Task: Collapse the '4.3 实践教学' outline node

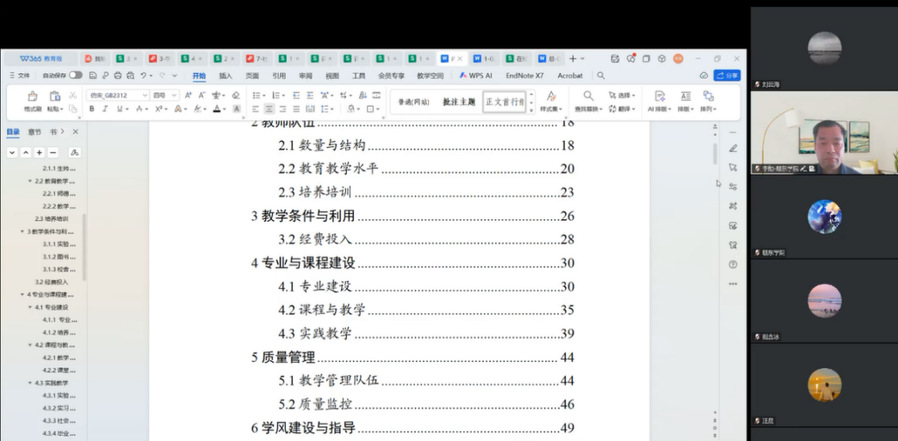Action: coord(30,382)
